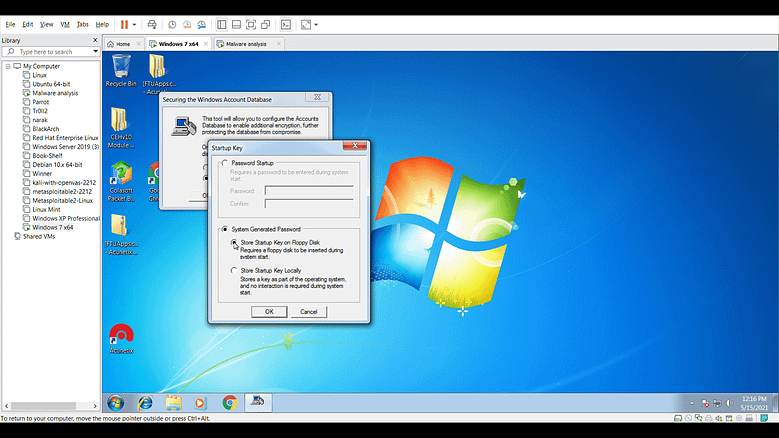The image size is (779, 438).
Task: Click the network tray icon
Action: tap(717, 403)
